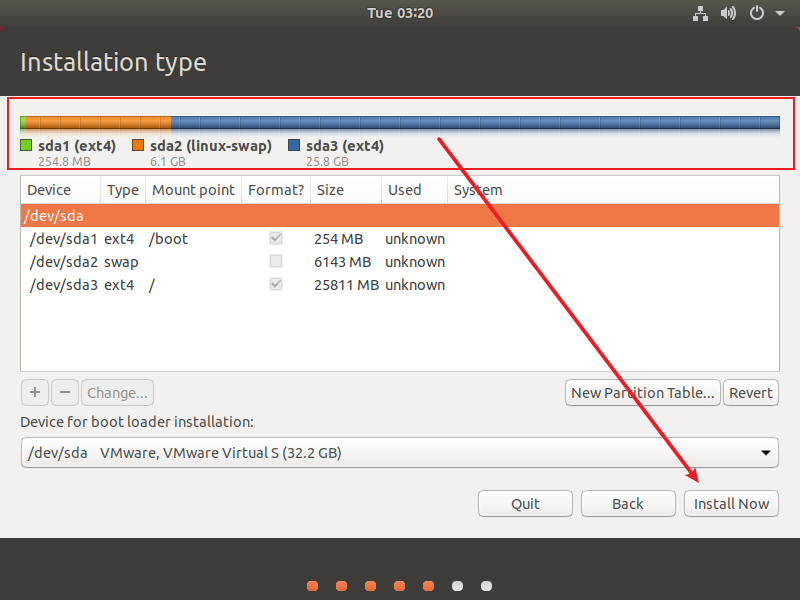
Task: Click the Used column header
Action: [x=414, y=190]
